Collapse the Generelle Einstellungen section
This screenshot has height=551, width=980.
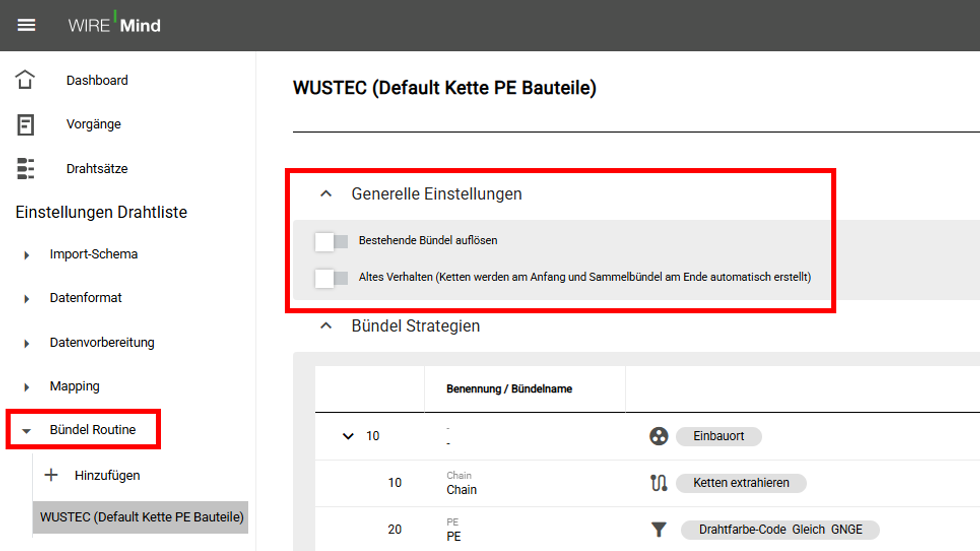pos(326,194)
